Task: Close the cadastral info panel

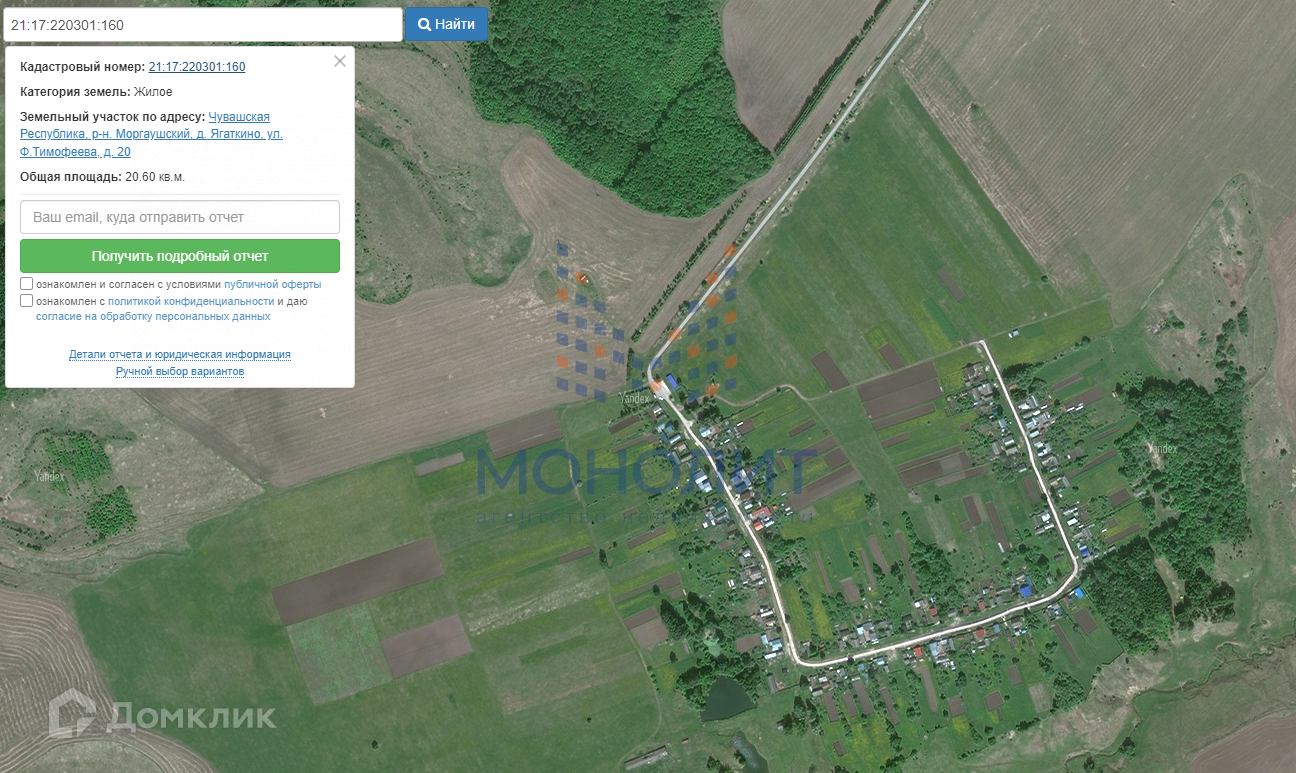Action: [x=340, y=61]
